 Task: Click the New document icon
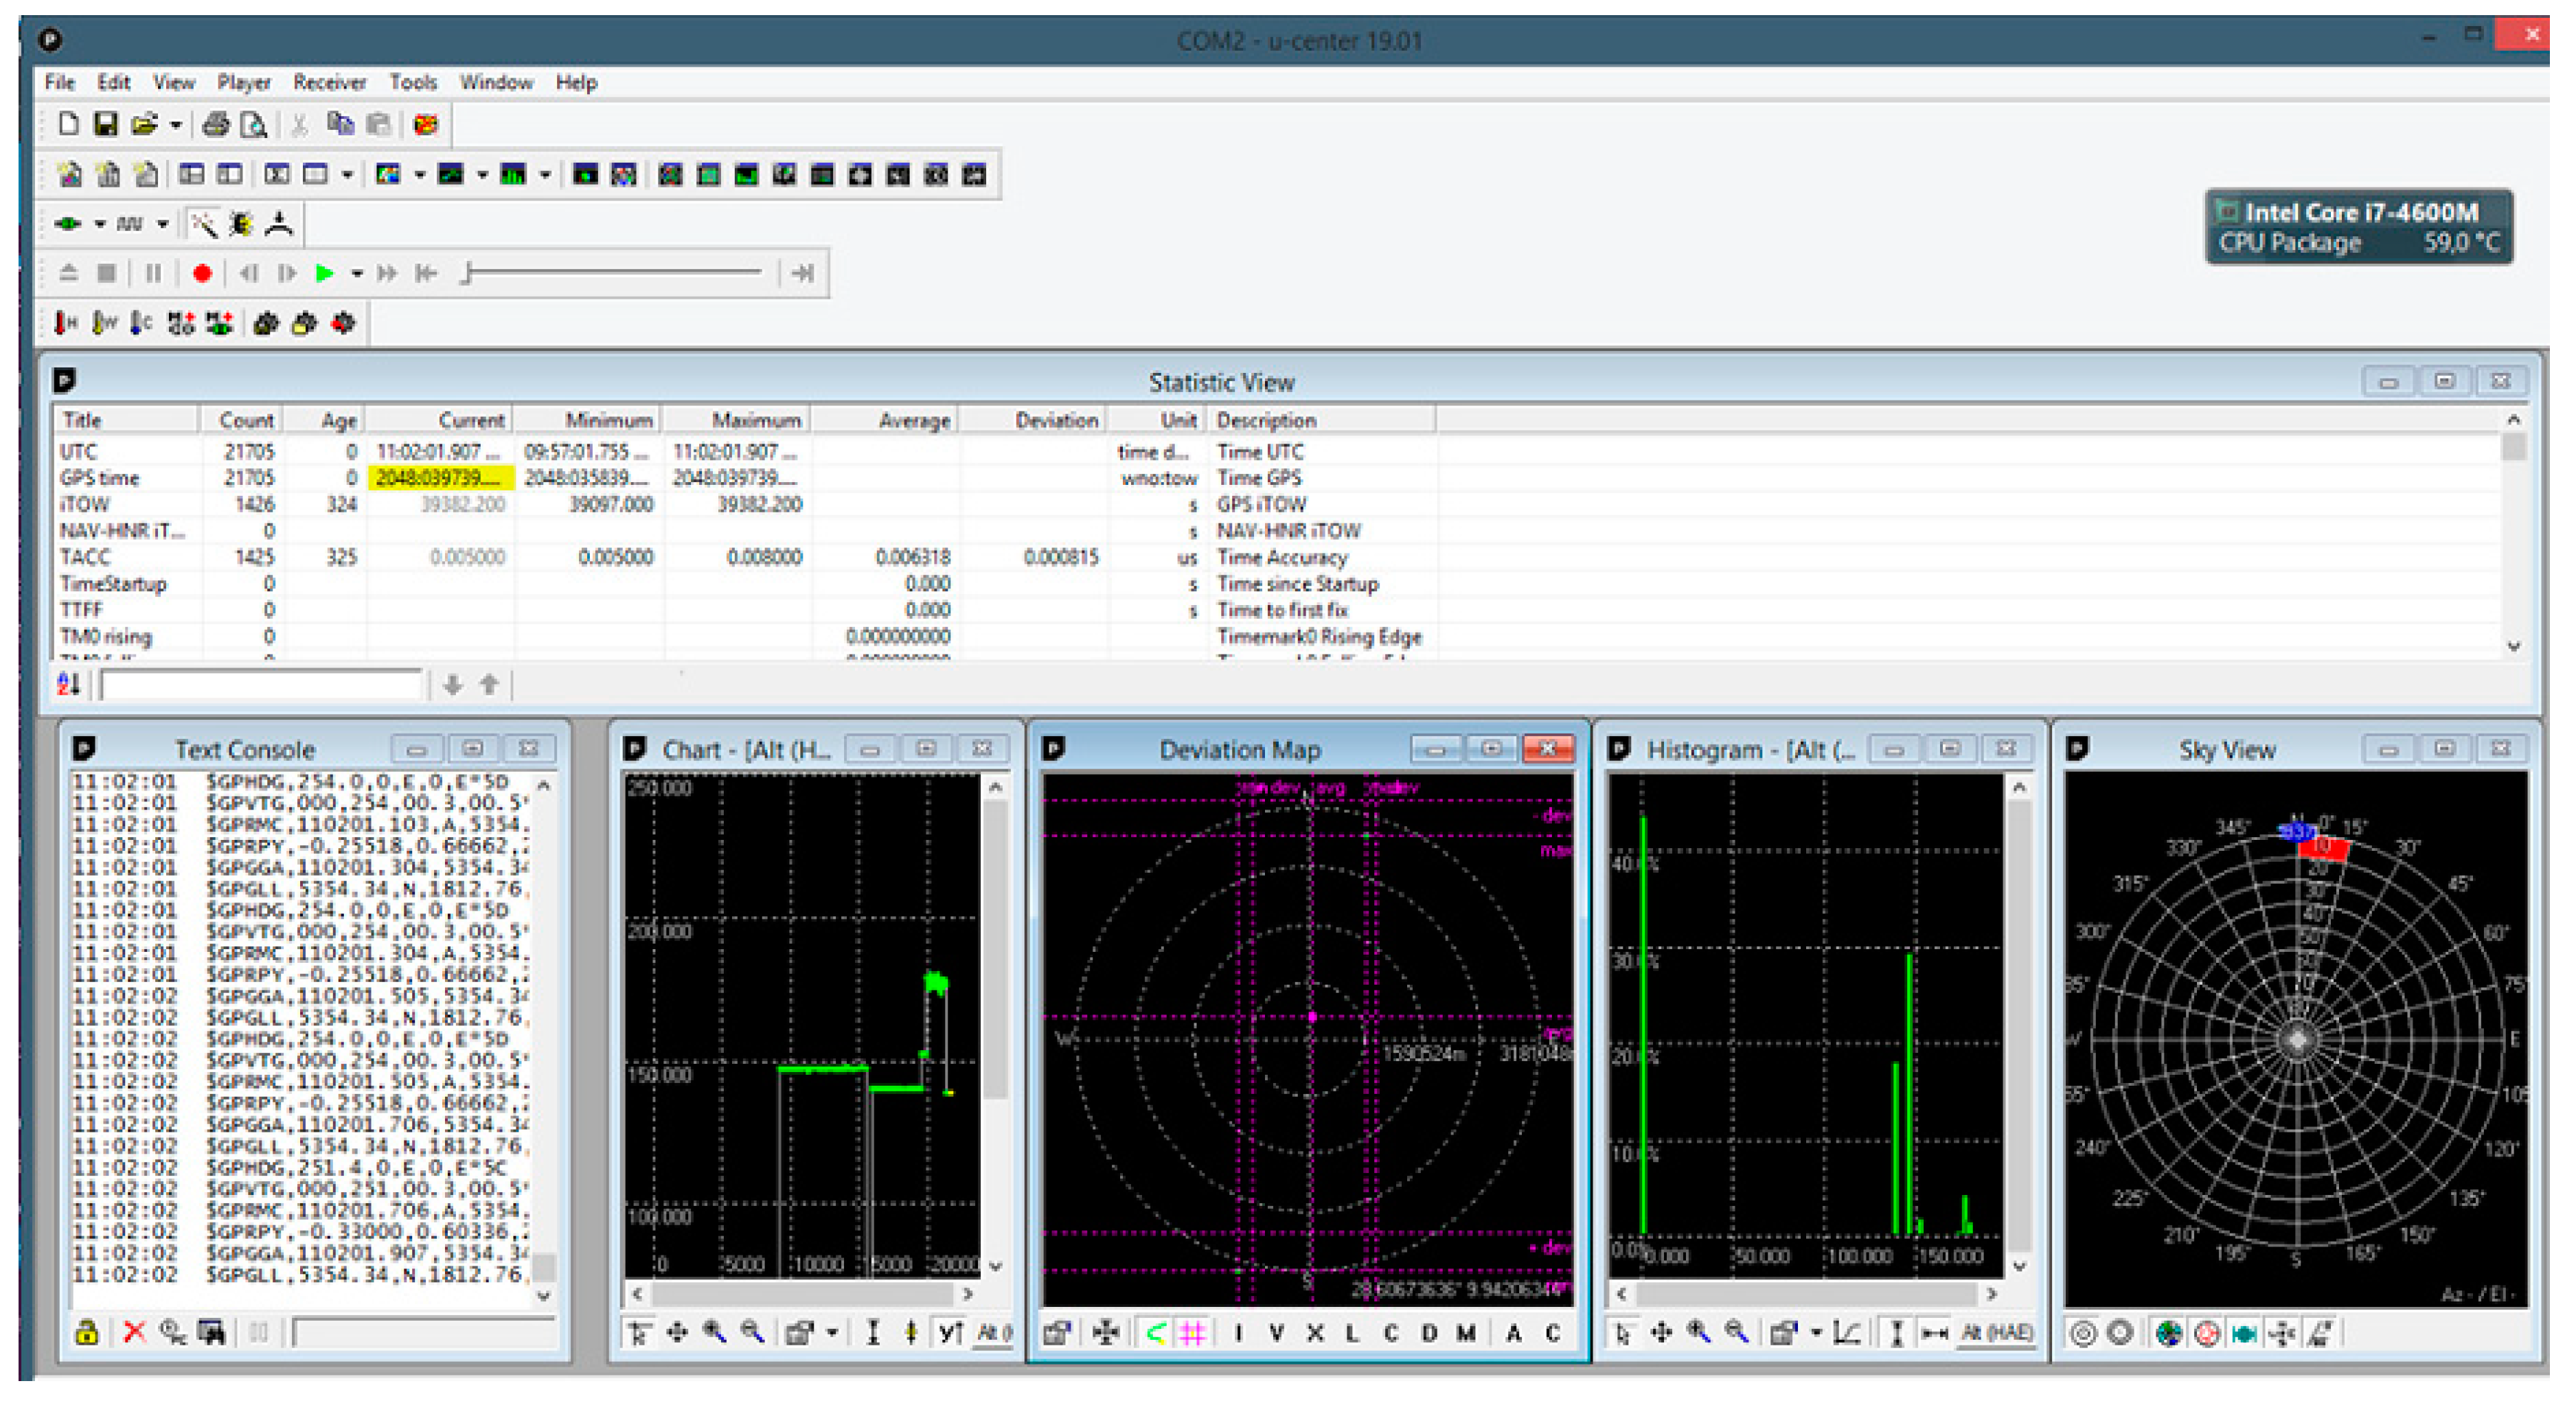click(x=67, y=125)
